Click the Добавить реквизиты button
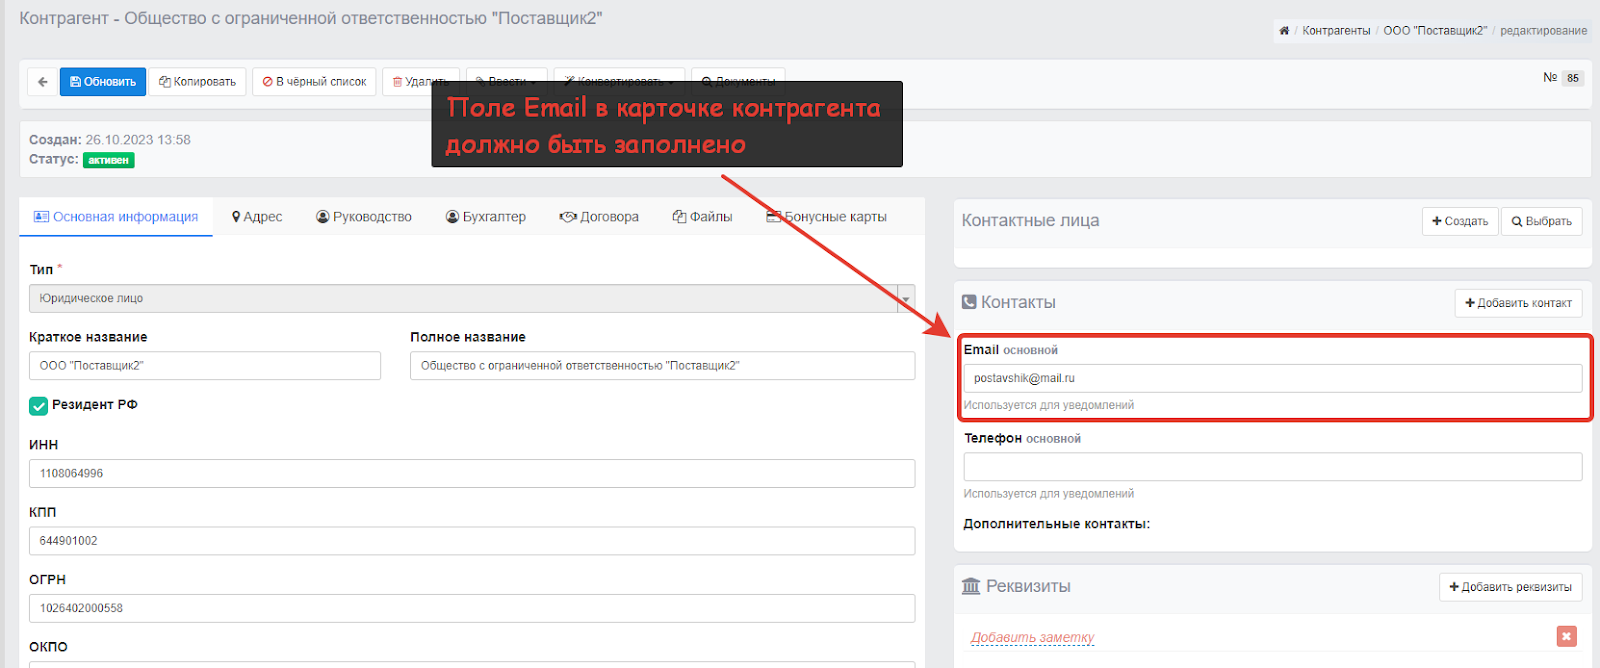This screenshot has width=1600, height=668. 1510,587
